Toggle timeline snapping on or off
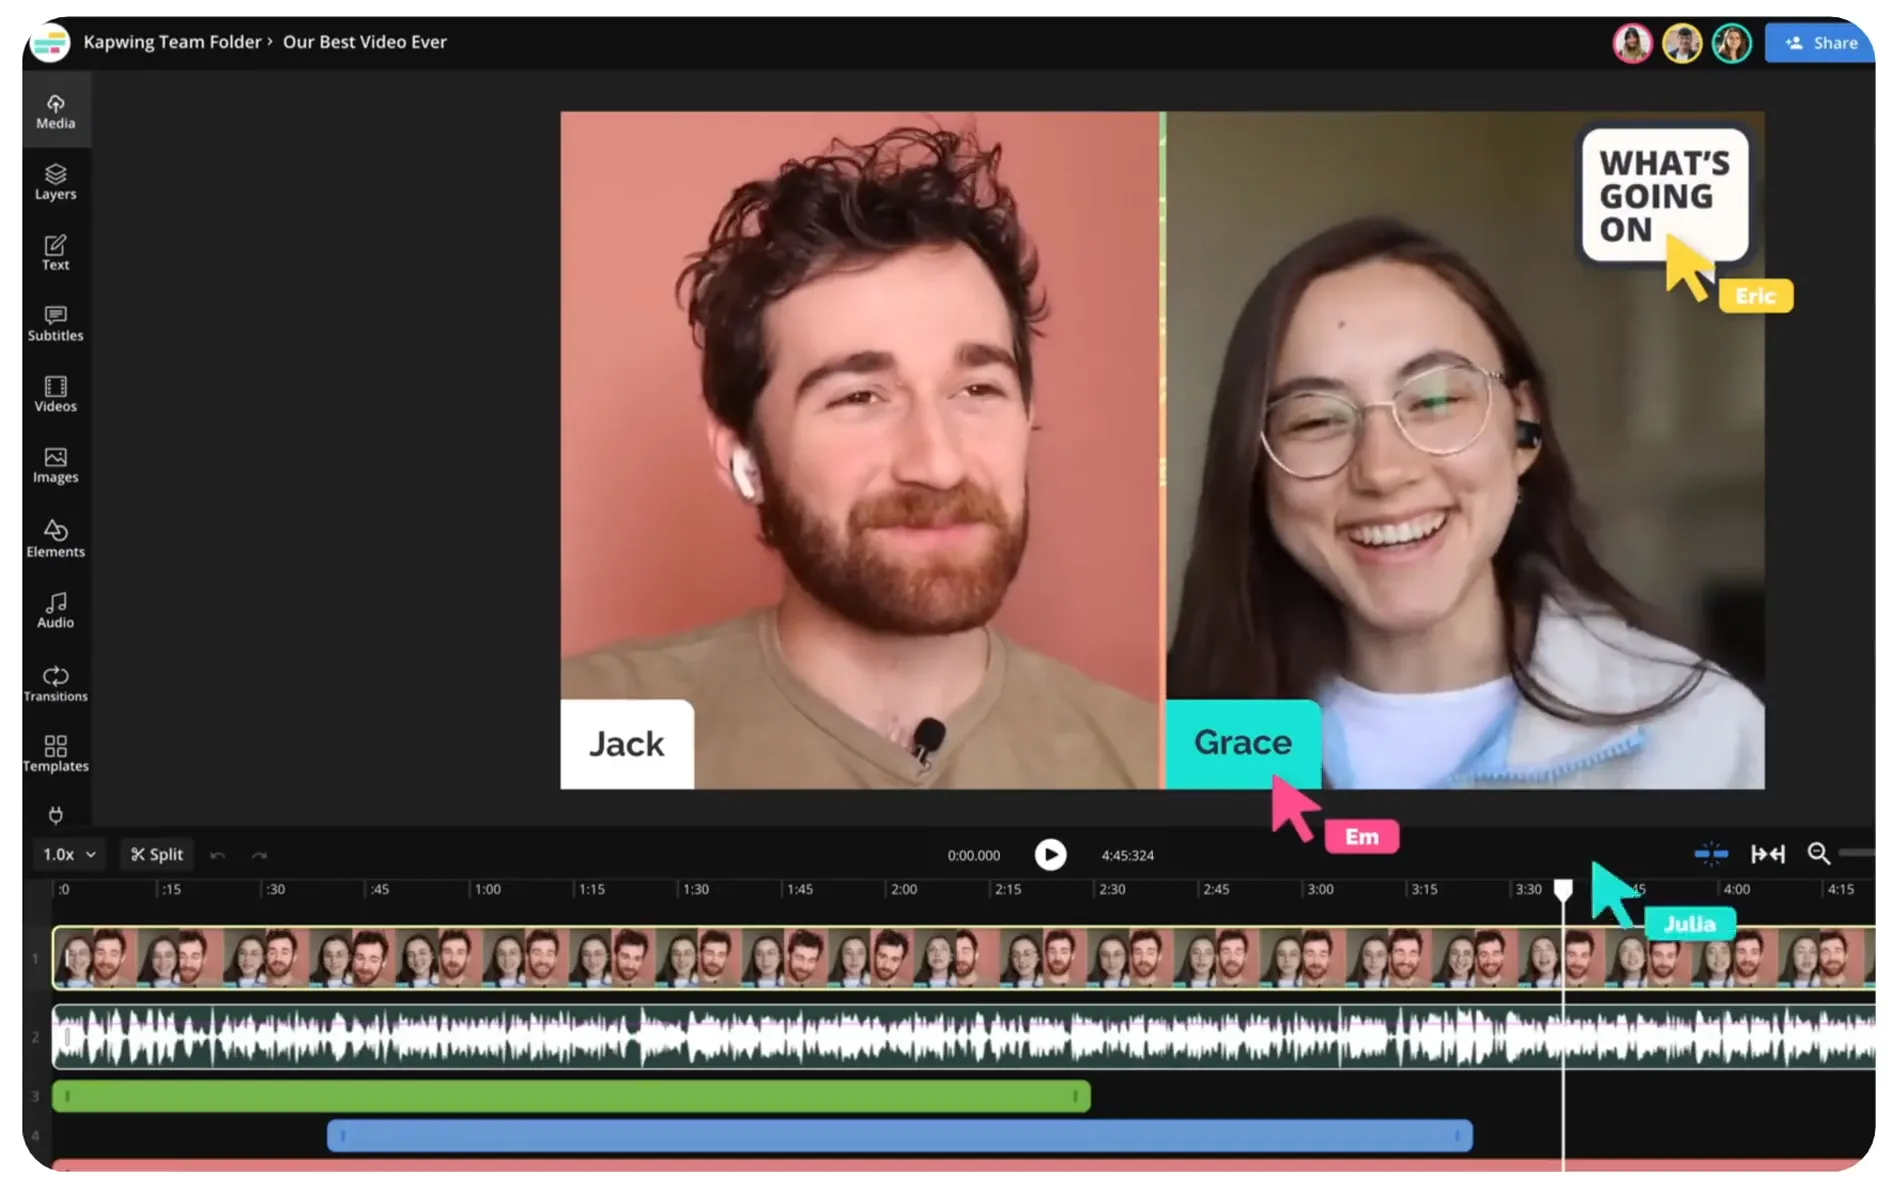Viewport: 1894px width, 1192px height. click(x=1711, y=854)
